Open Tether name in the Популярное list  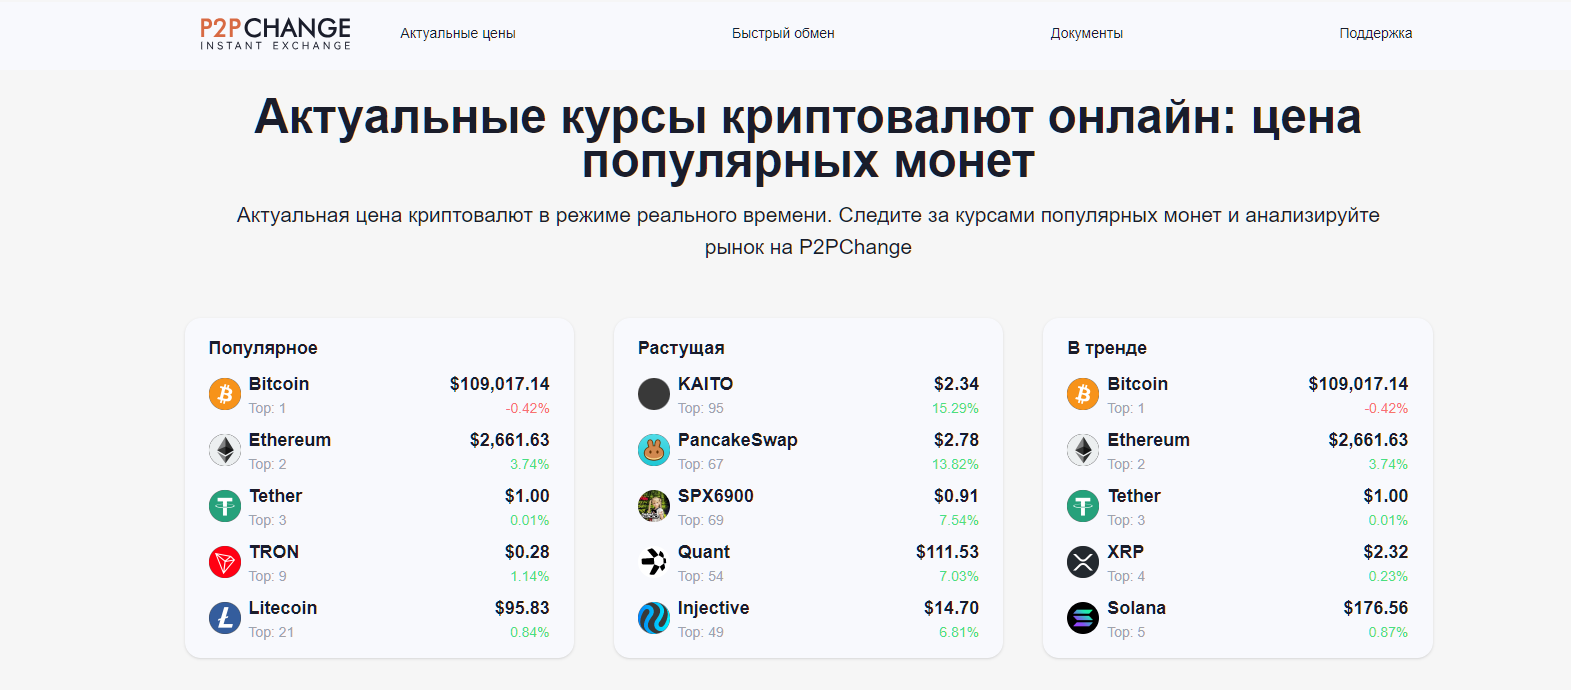[x=275, y=496]
